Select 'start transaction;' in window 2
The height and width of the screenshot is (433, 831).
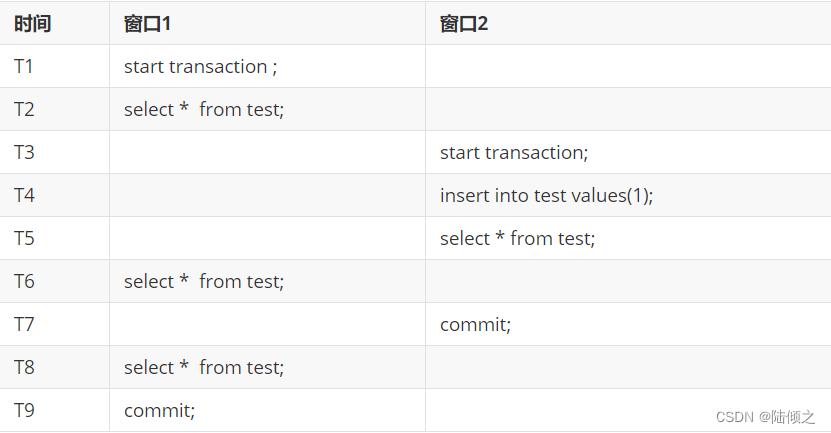pyautogui.click(x=514, y=153)
